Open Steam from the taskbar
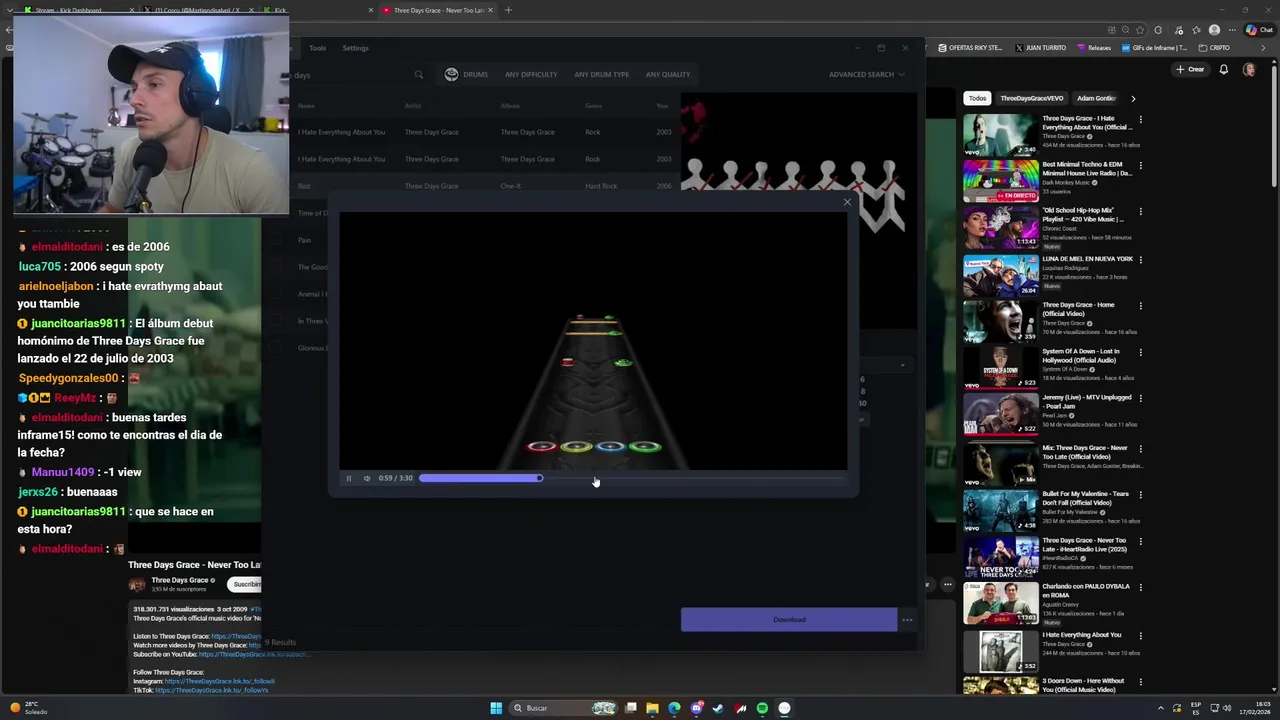This screenshot has height=720, width=1280. (x=718, y=708)
